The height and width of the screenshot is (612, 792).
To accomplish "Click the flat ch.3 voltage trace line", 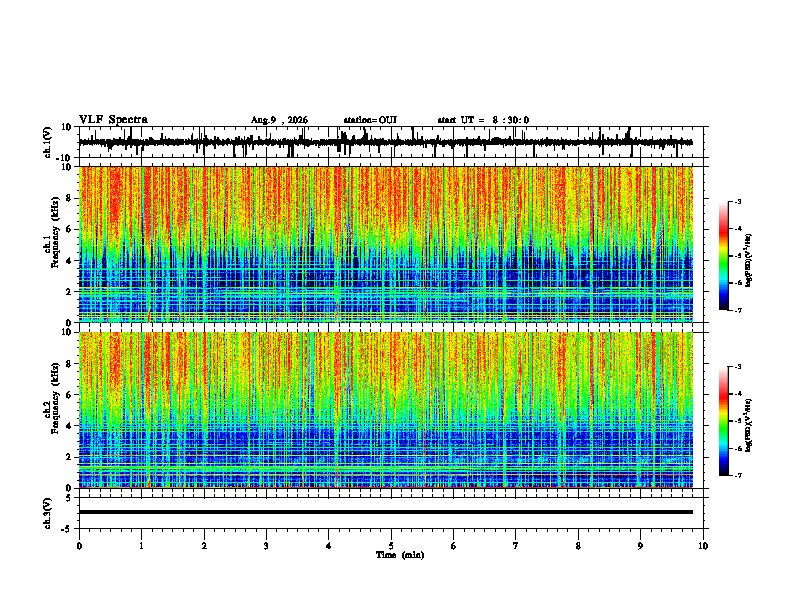I will coord(386,512).
